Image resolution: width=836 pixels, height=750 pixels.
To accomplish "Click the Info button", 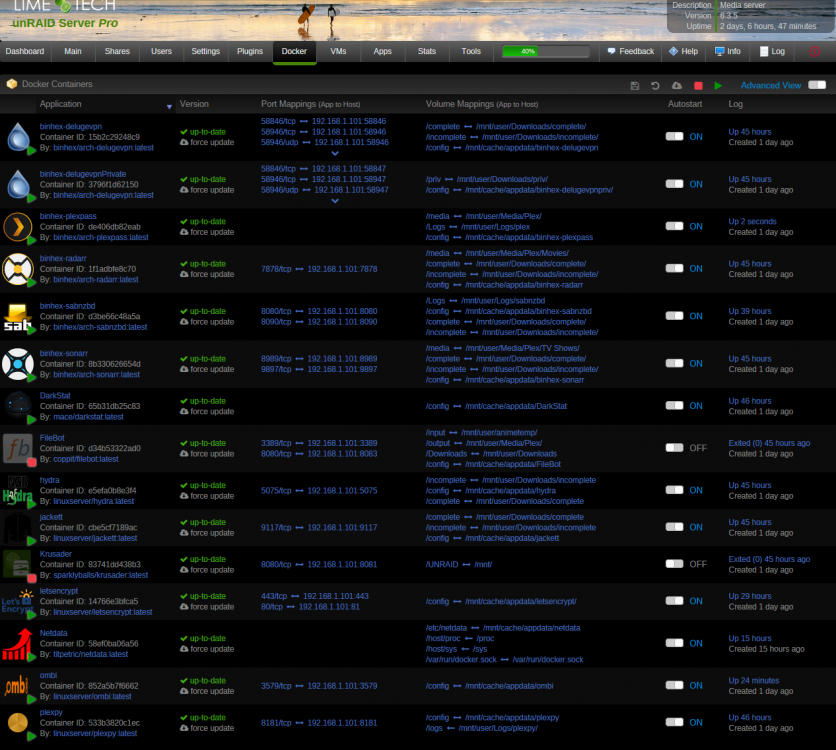I will coord(728,51).
